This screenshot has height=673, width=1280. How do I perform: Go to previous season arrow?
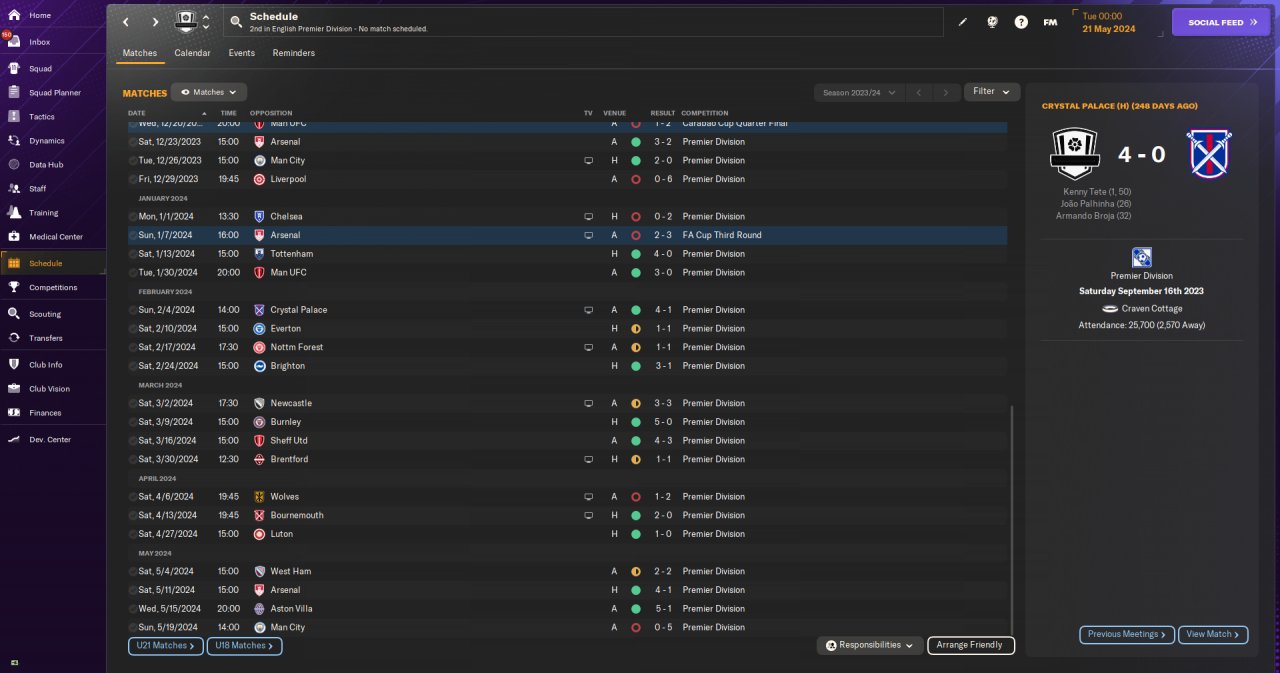tap(919, 92)
